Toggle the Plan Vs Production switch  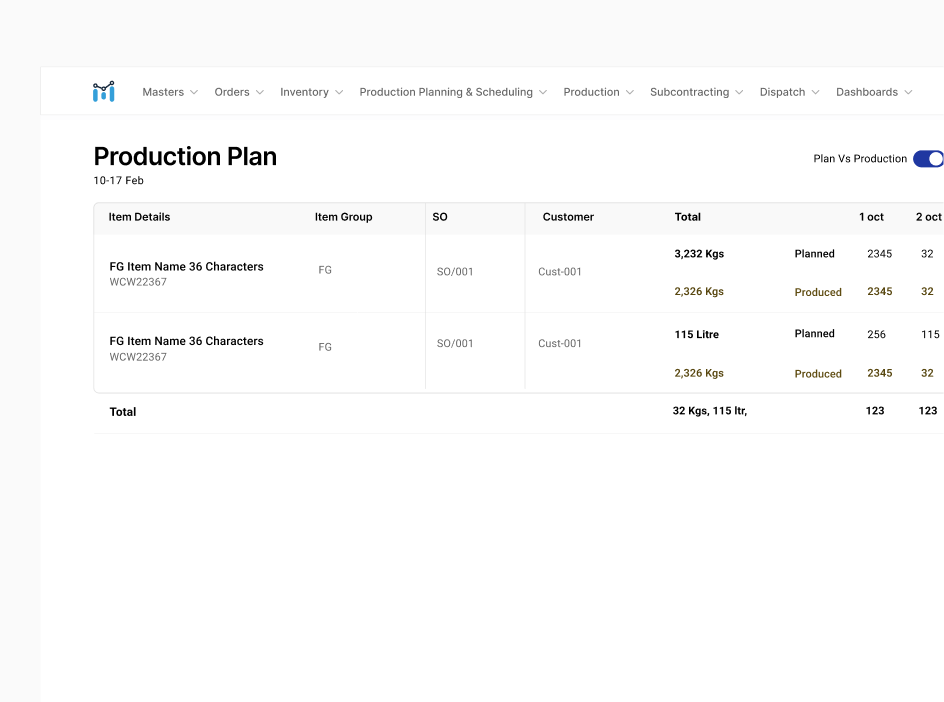[x=928, y=159]
